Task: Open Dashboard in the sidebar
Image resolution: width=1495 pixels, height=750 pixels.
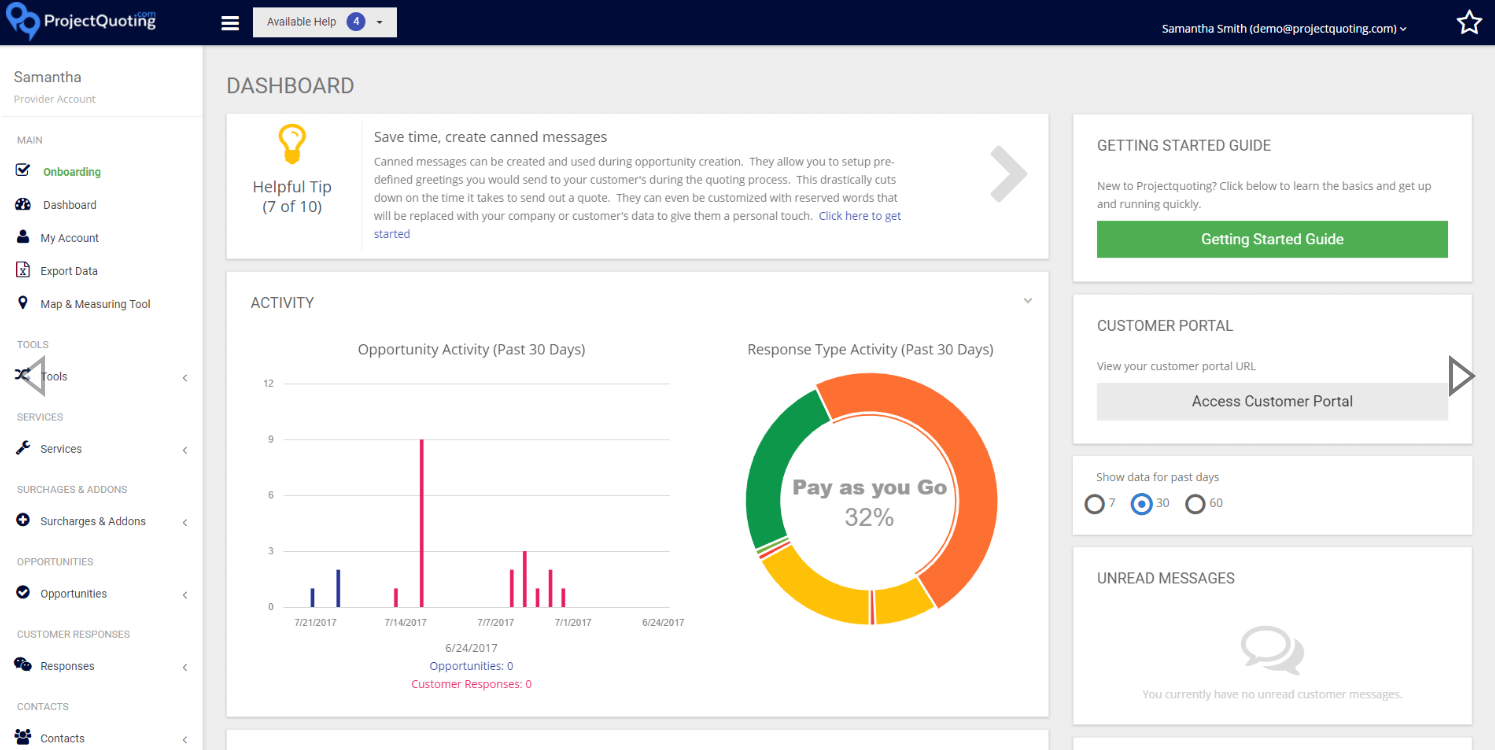Action: click(x=69, y=205)
